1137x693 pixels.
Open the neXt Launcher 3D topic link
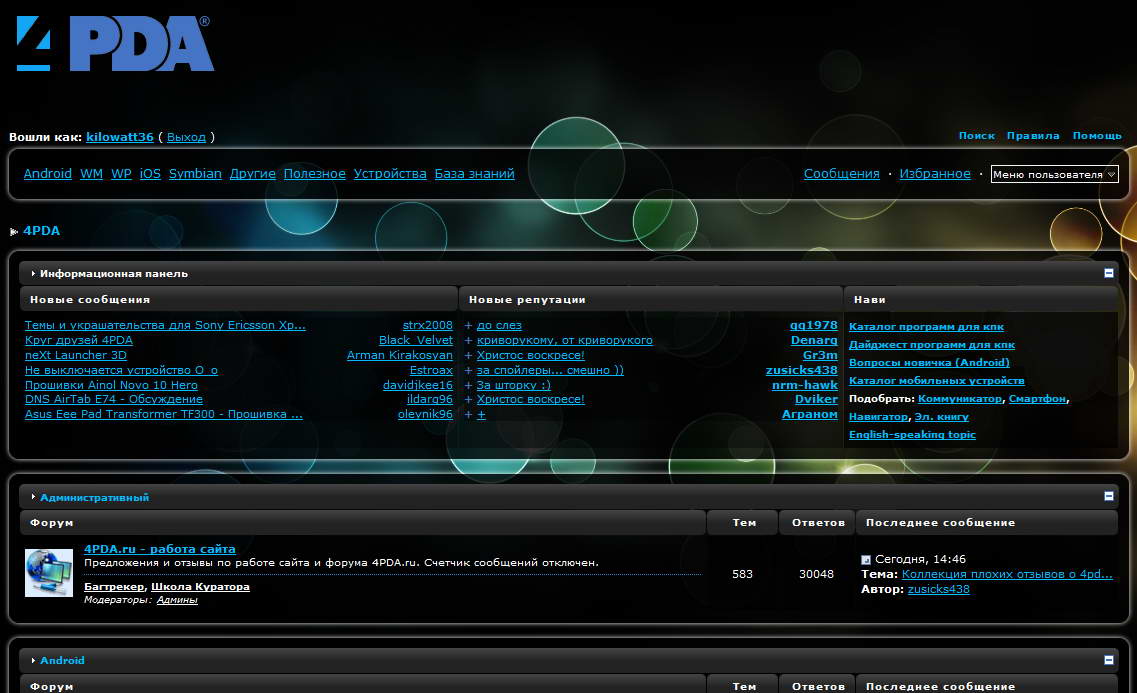point(76,355)
